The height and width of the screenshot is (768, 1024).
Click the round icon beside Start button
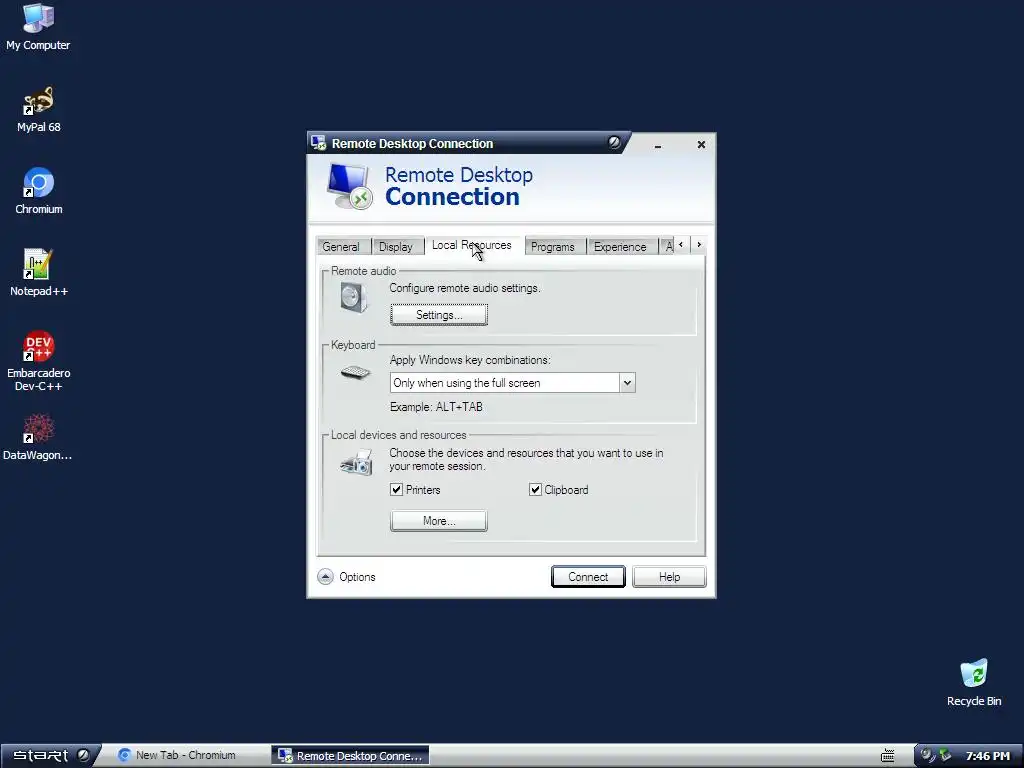[x=83, y=756]
